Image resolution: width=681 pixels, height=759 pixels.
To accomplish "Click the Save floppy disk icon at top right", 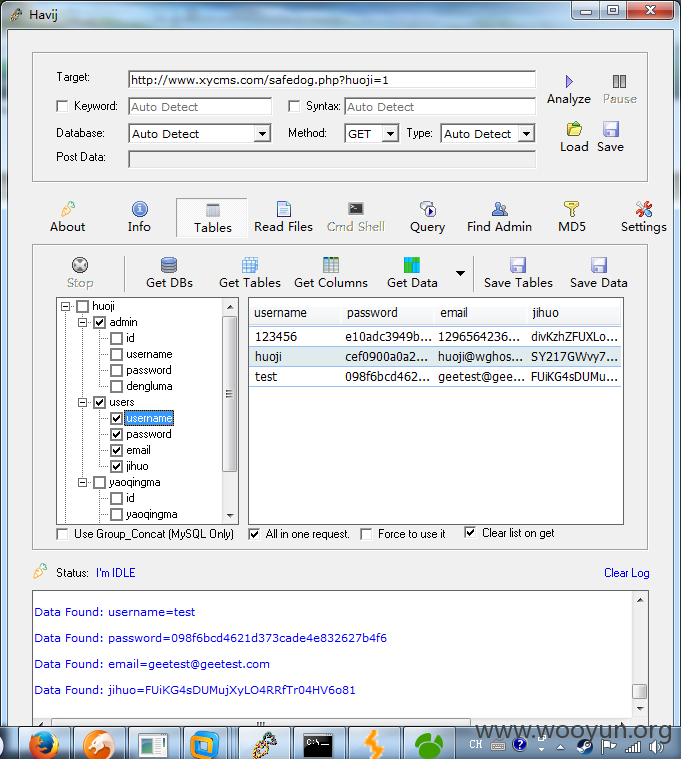I will [611, 129].
